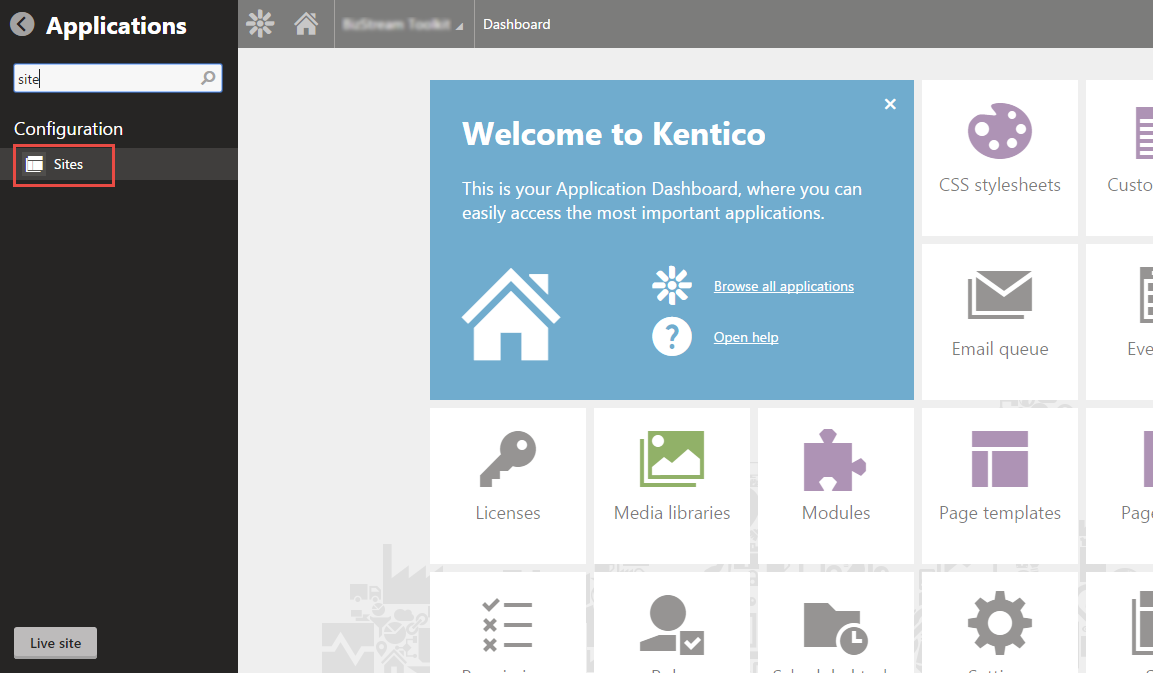This screenshot has width=1153, height=673.
Task: Click the Live site button
Action: click(55, 643)
